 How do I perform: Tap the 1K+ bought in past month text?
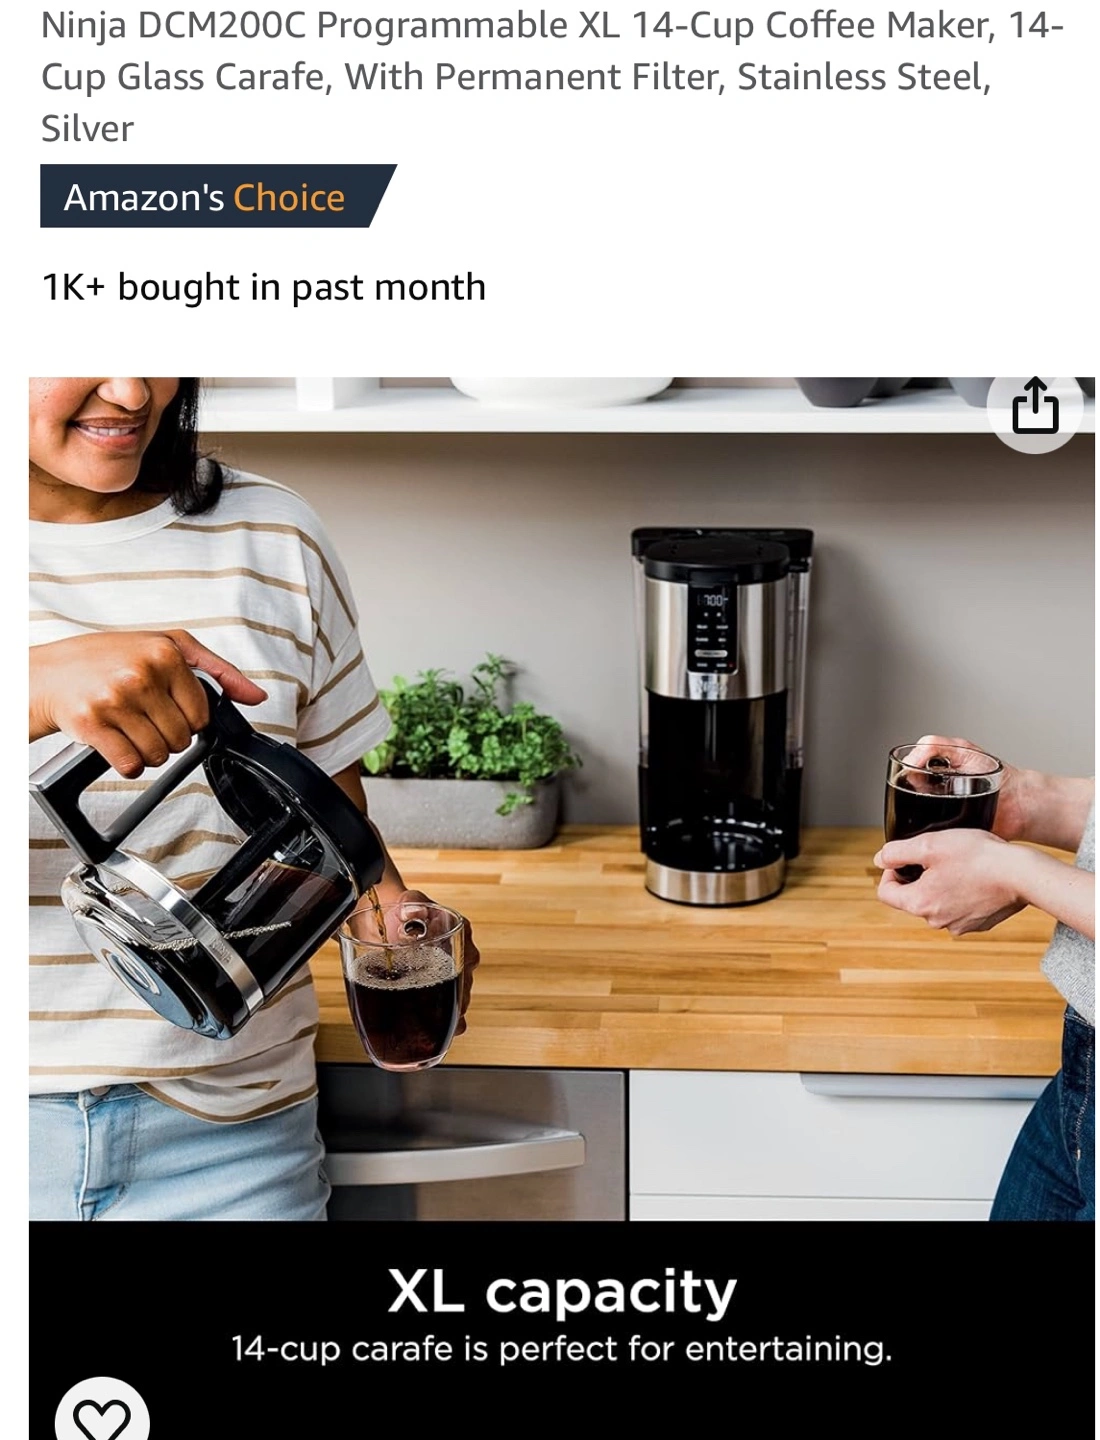click(264, 287)
